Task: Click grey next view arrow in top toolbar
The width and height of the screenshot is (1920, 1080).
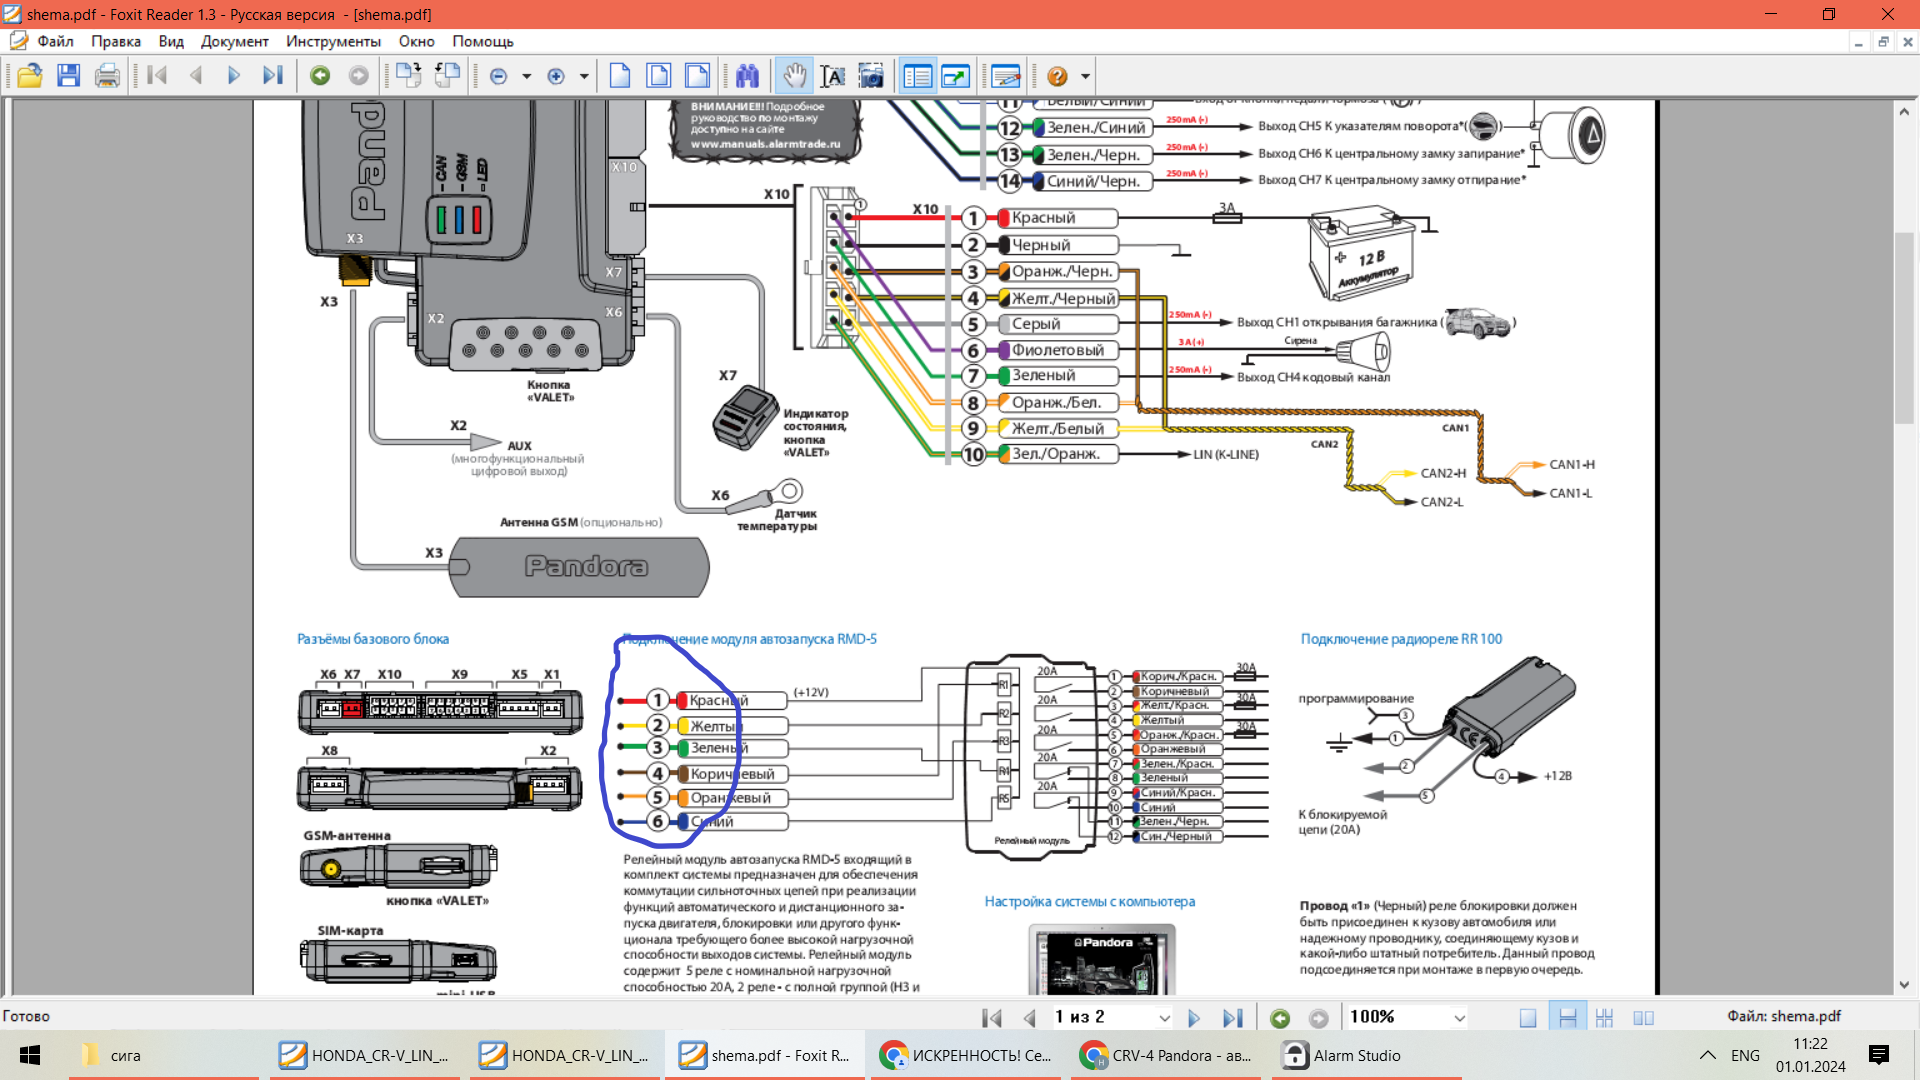Action: [x=358, y=76]
